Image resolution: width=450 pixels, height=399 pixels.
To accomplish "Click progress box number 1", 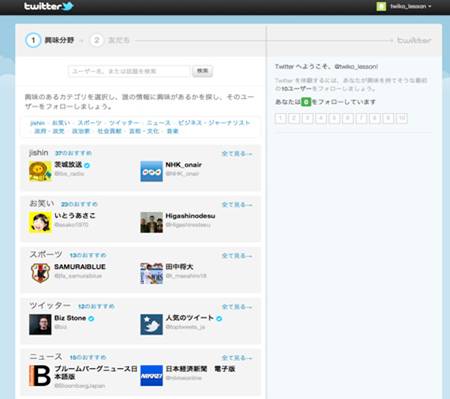I will (x=281, y=118).
